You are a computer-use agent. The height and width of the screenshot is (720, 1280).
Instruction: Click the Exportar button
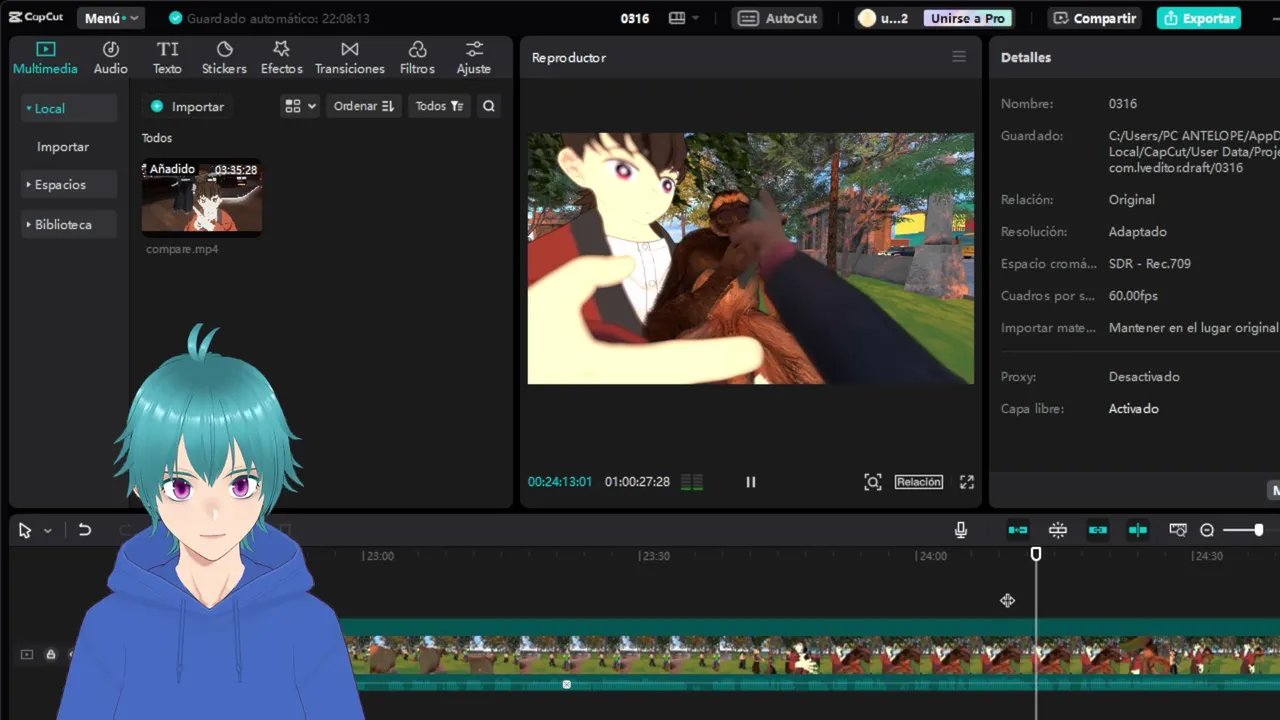coord(1199,18)
